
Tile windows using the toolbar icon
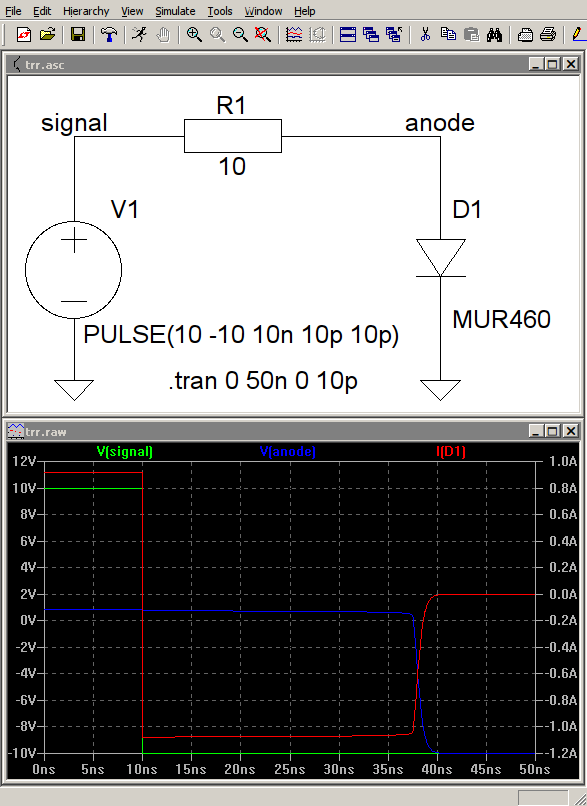click(x=348, y=35)
